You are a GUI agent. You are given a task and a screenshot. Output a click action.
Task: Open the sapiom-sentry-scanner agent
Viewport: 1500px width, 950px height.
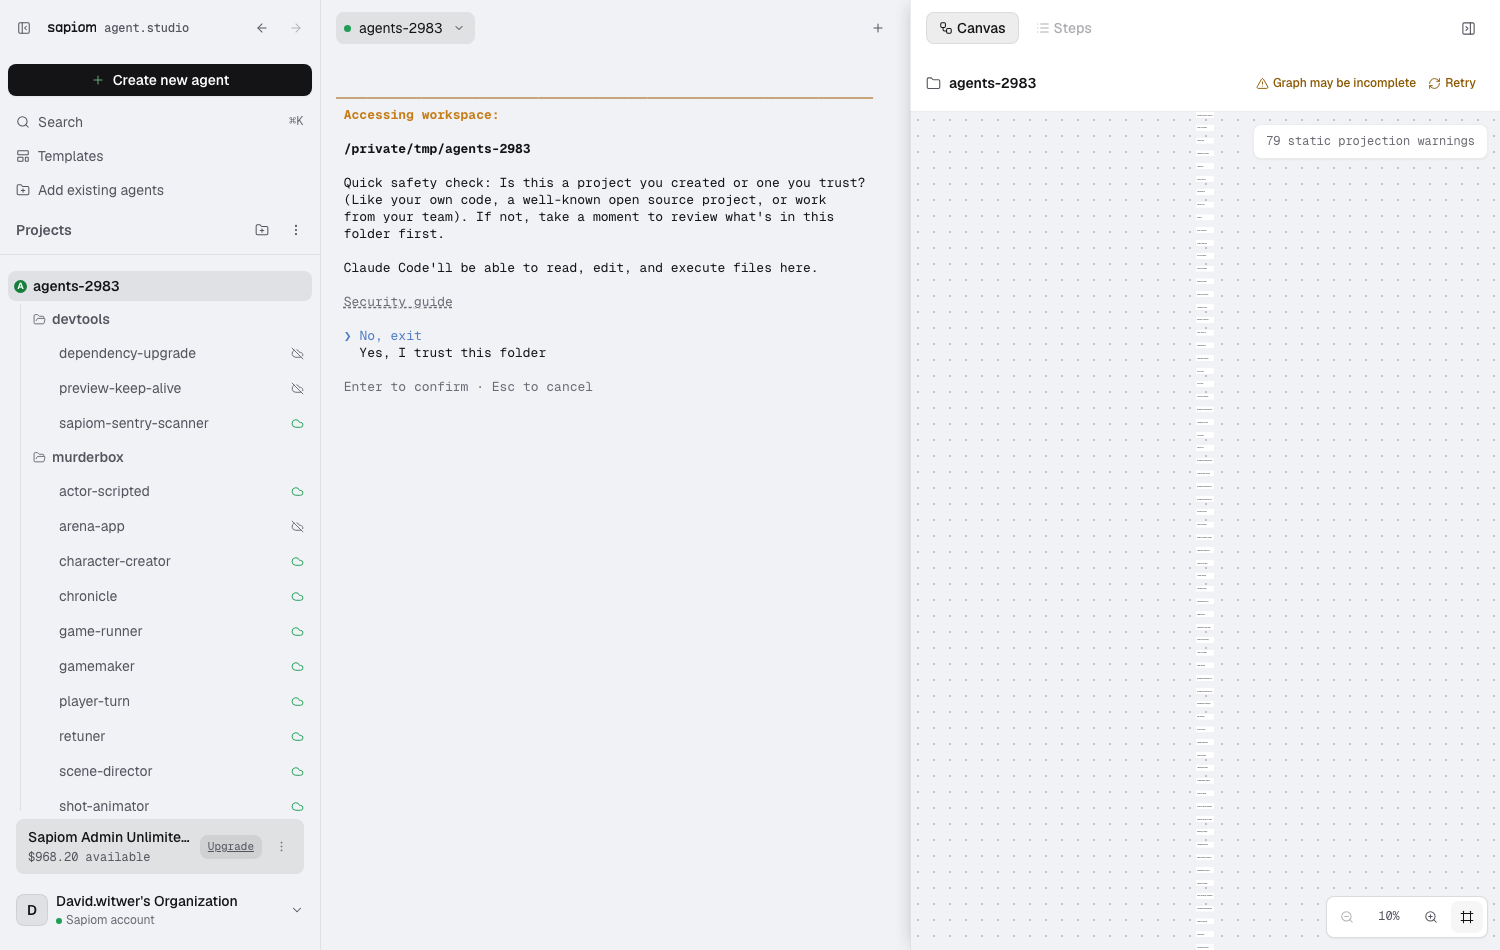pyautogui.click(x=134, y=423)
